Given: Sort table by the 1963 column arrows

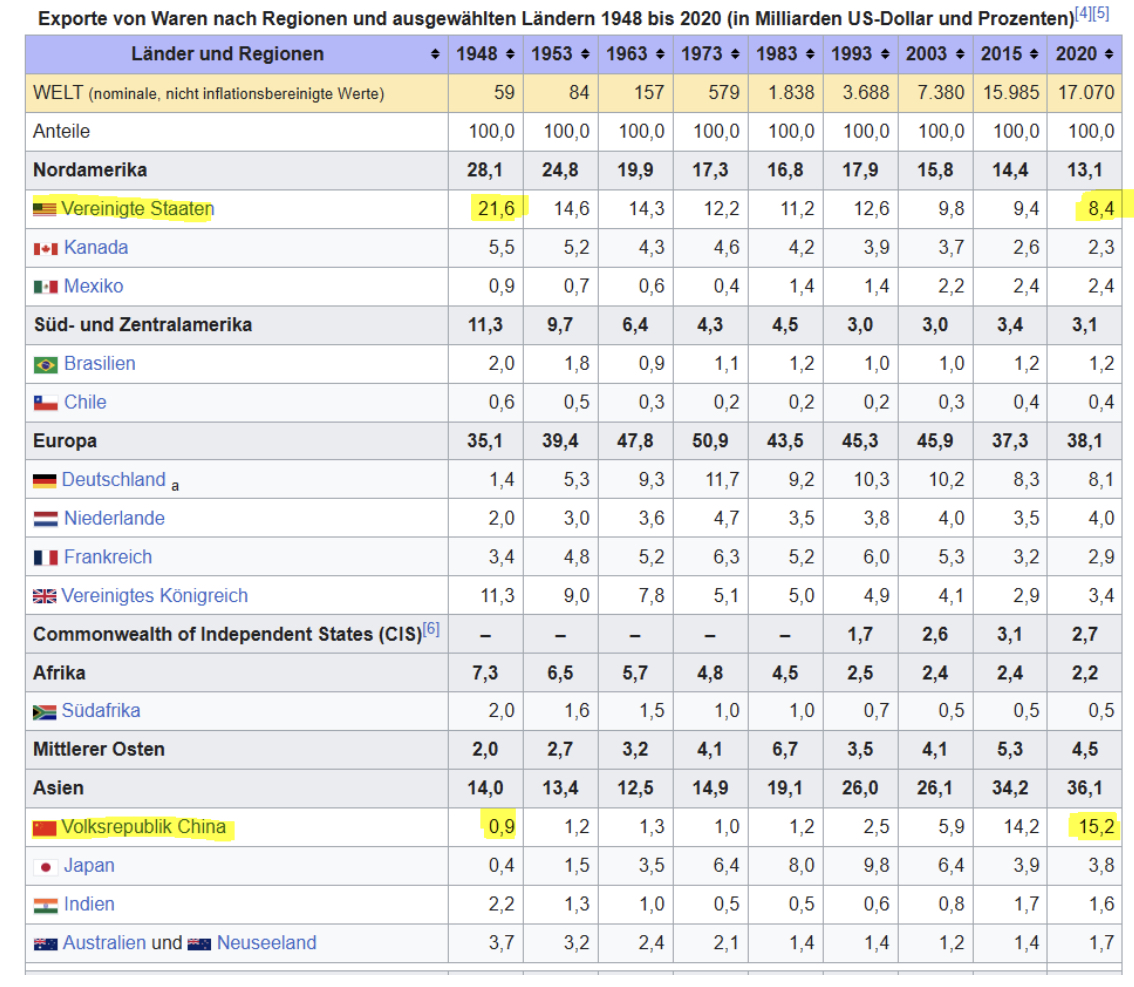Looking at the screenshot, I should click(x=660, y=54).
